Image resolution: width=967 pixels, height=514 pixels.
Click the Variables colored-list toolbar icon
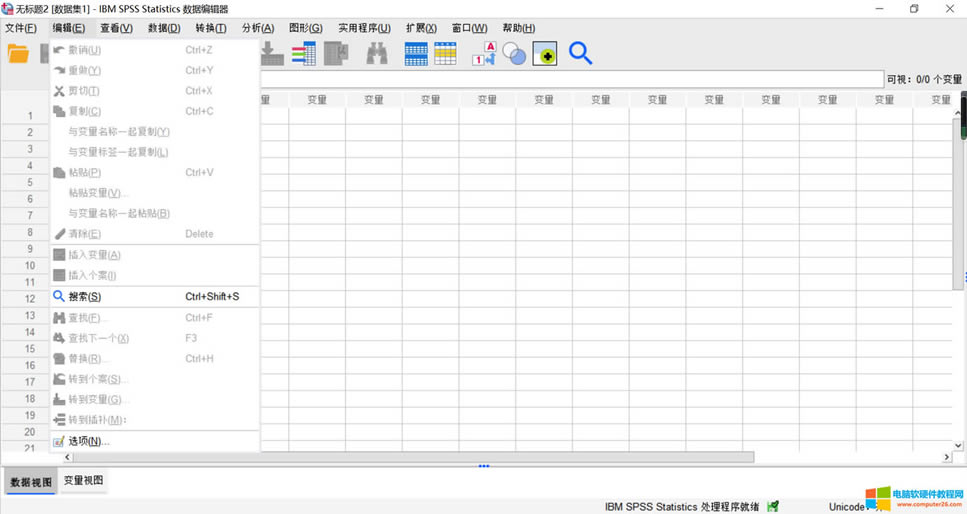coord(303,54)
